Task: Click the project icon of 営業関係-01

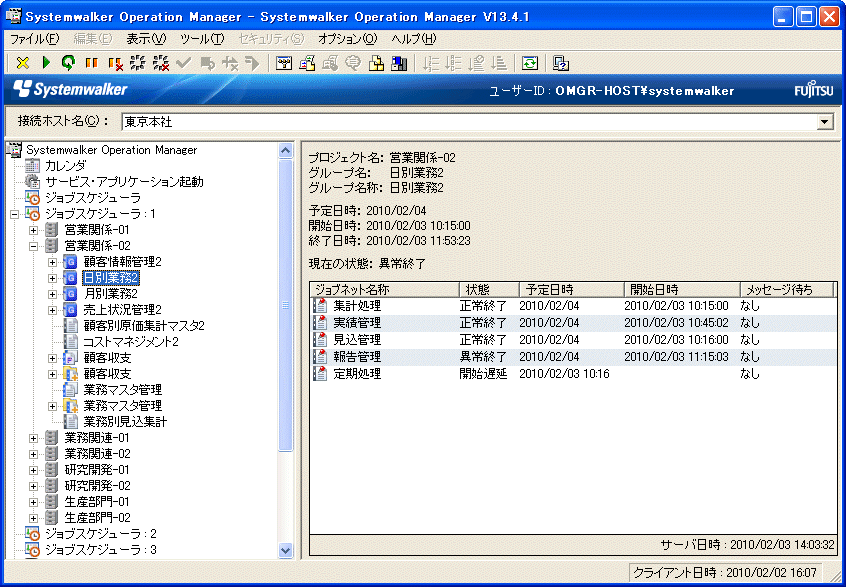Action: (x=51, y=230)
